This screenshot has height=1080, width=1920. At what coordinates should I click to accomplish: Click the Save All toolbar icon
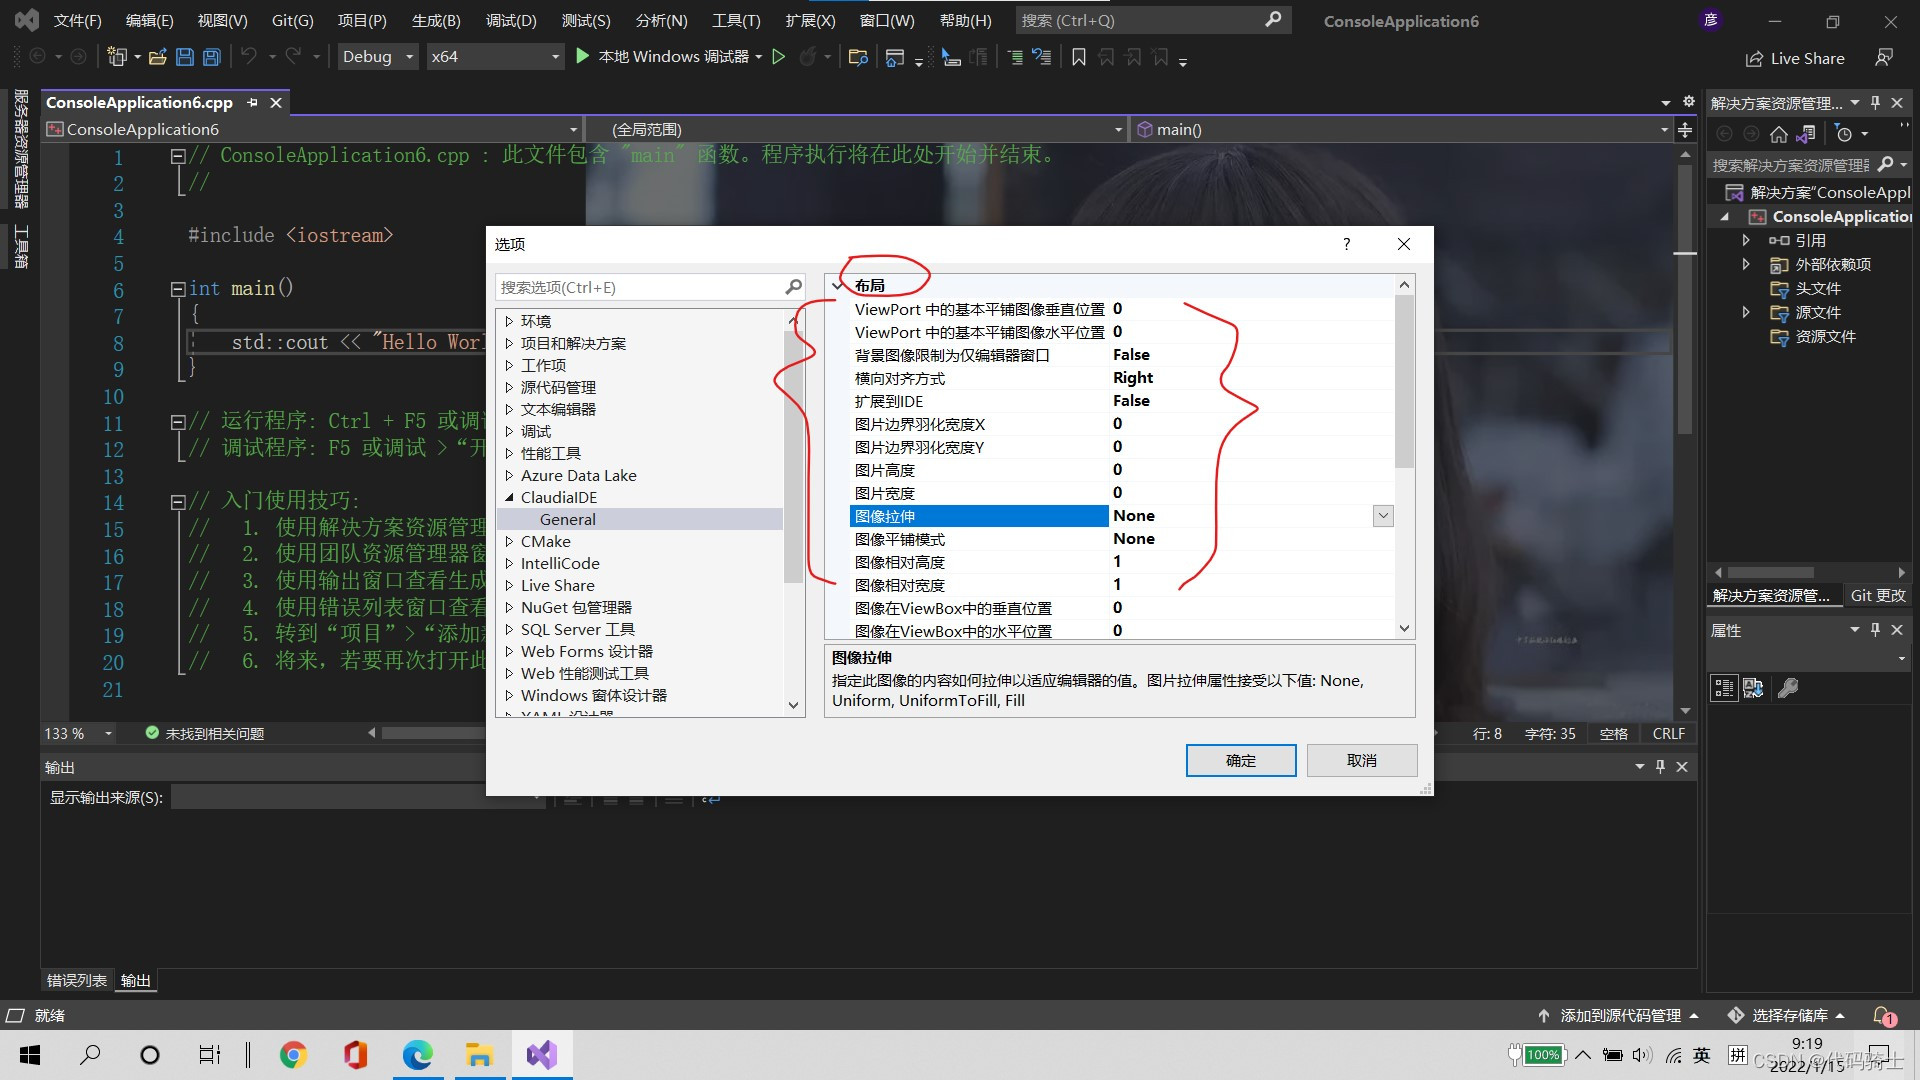tap(211, 57)
